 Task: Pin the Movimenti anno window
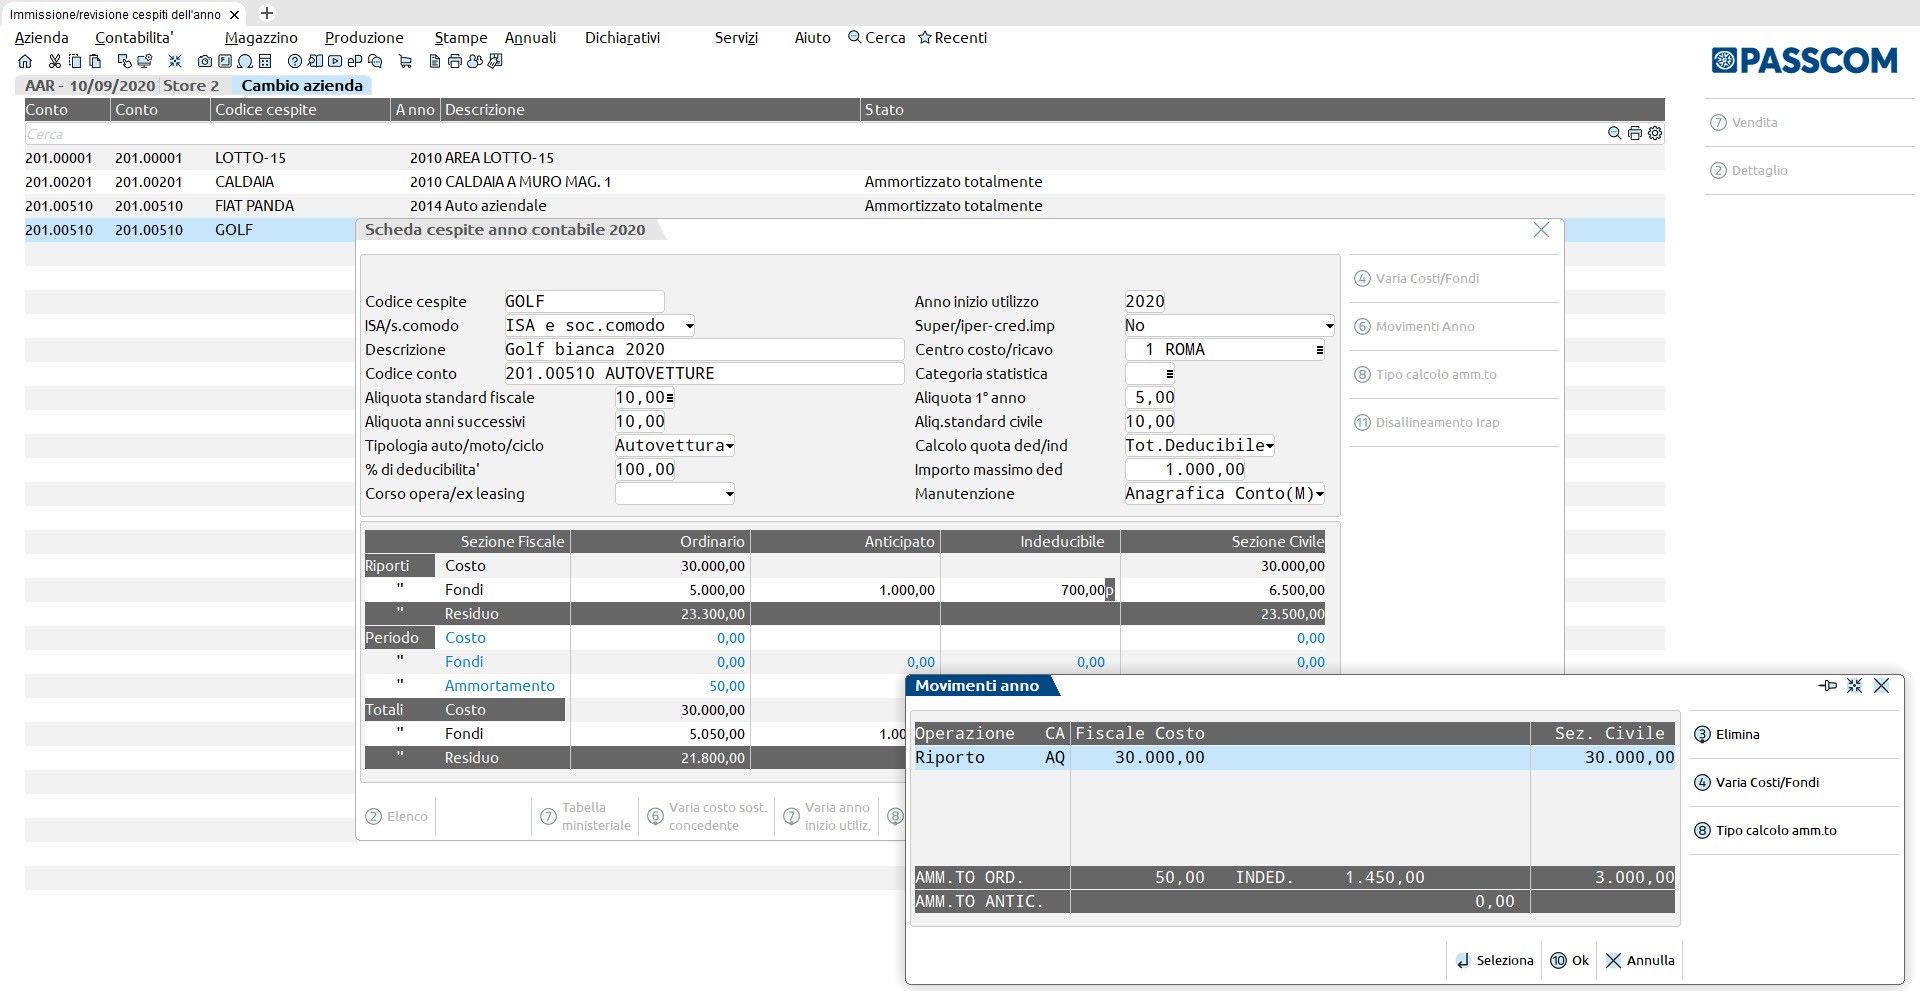pyautogui.click(x=1828, y=685)
